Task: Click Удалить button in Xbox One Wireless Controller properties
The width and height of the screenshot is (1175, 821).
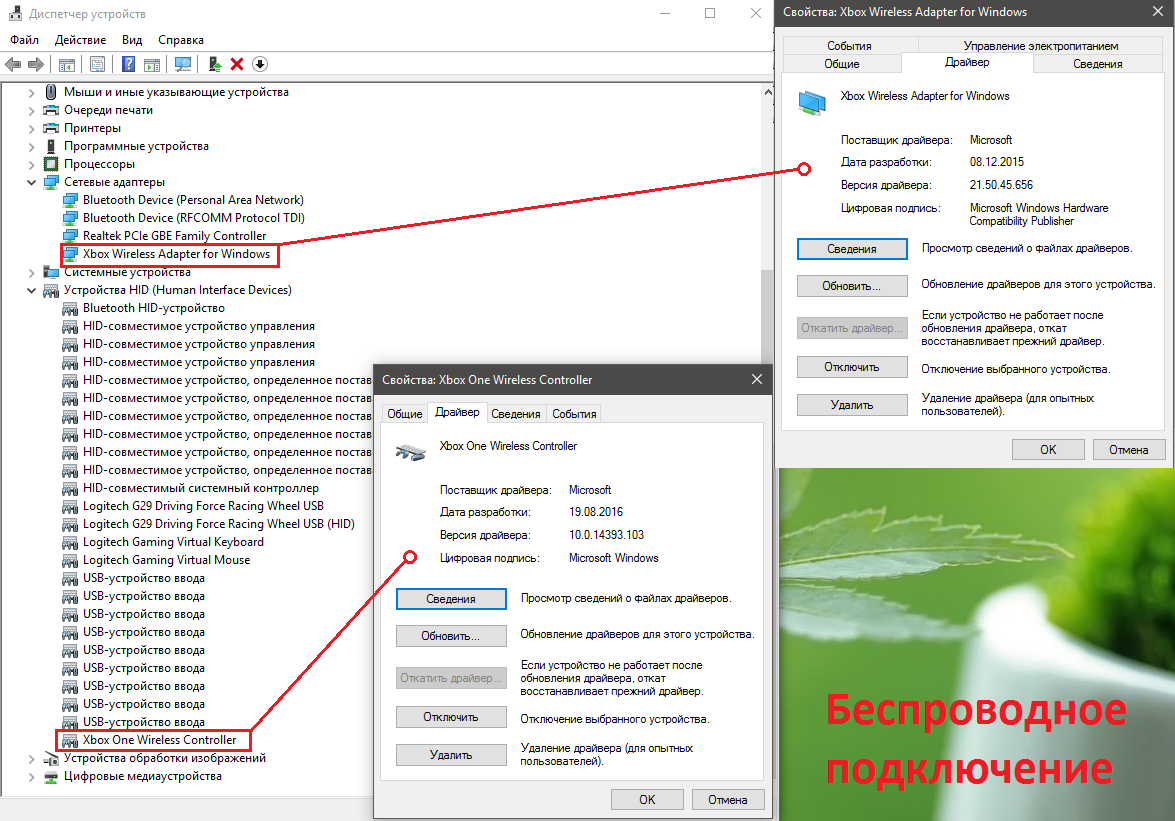Action: (x=451, y=755)
